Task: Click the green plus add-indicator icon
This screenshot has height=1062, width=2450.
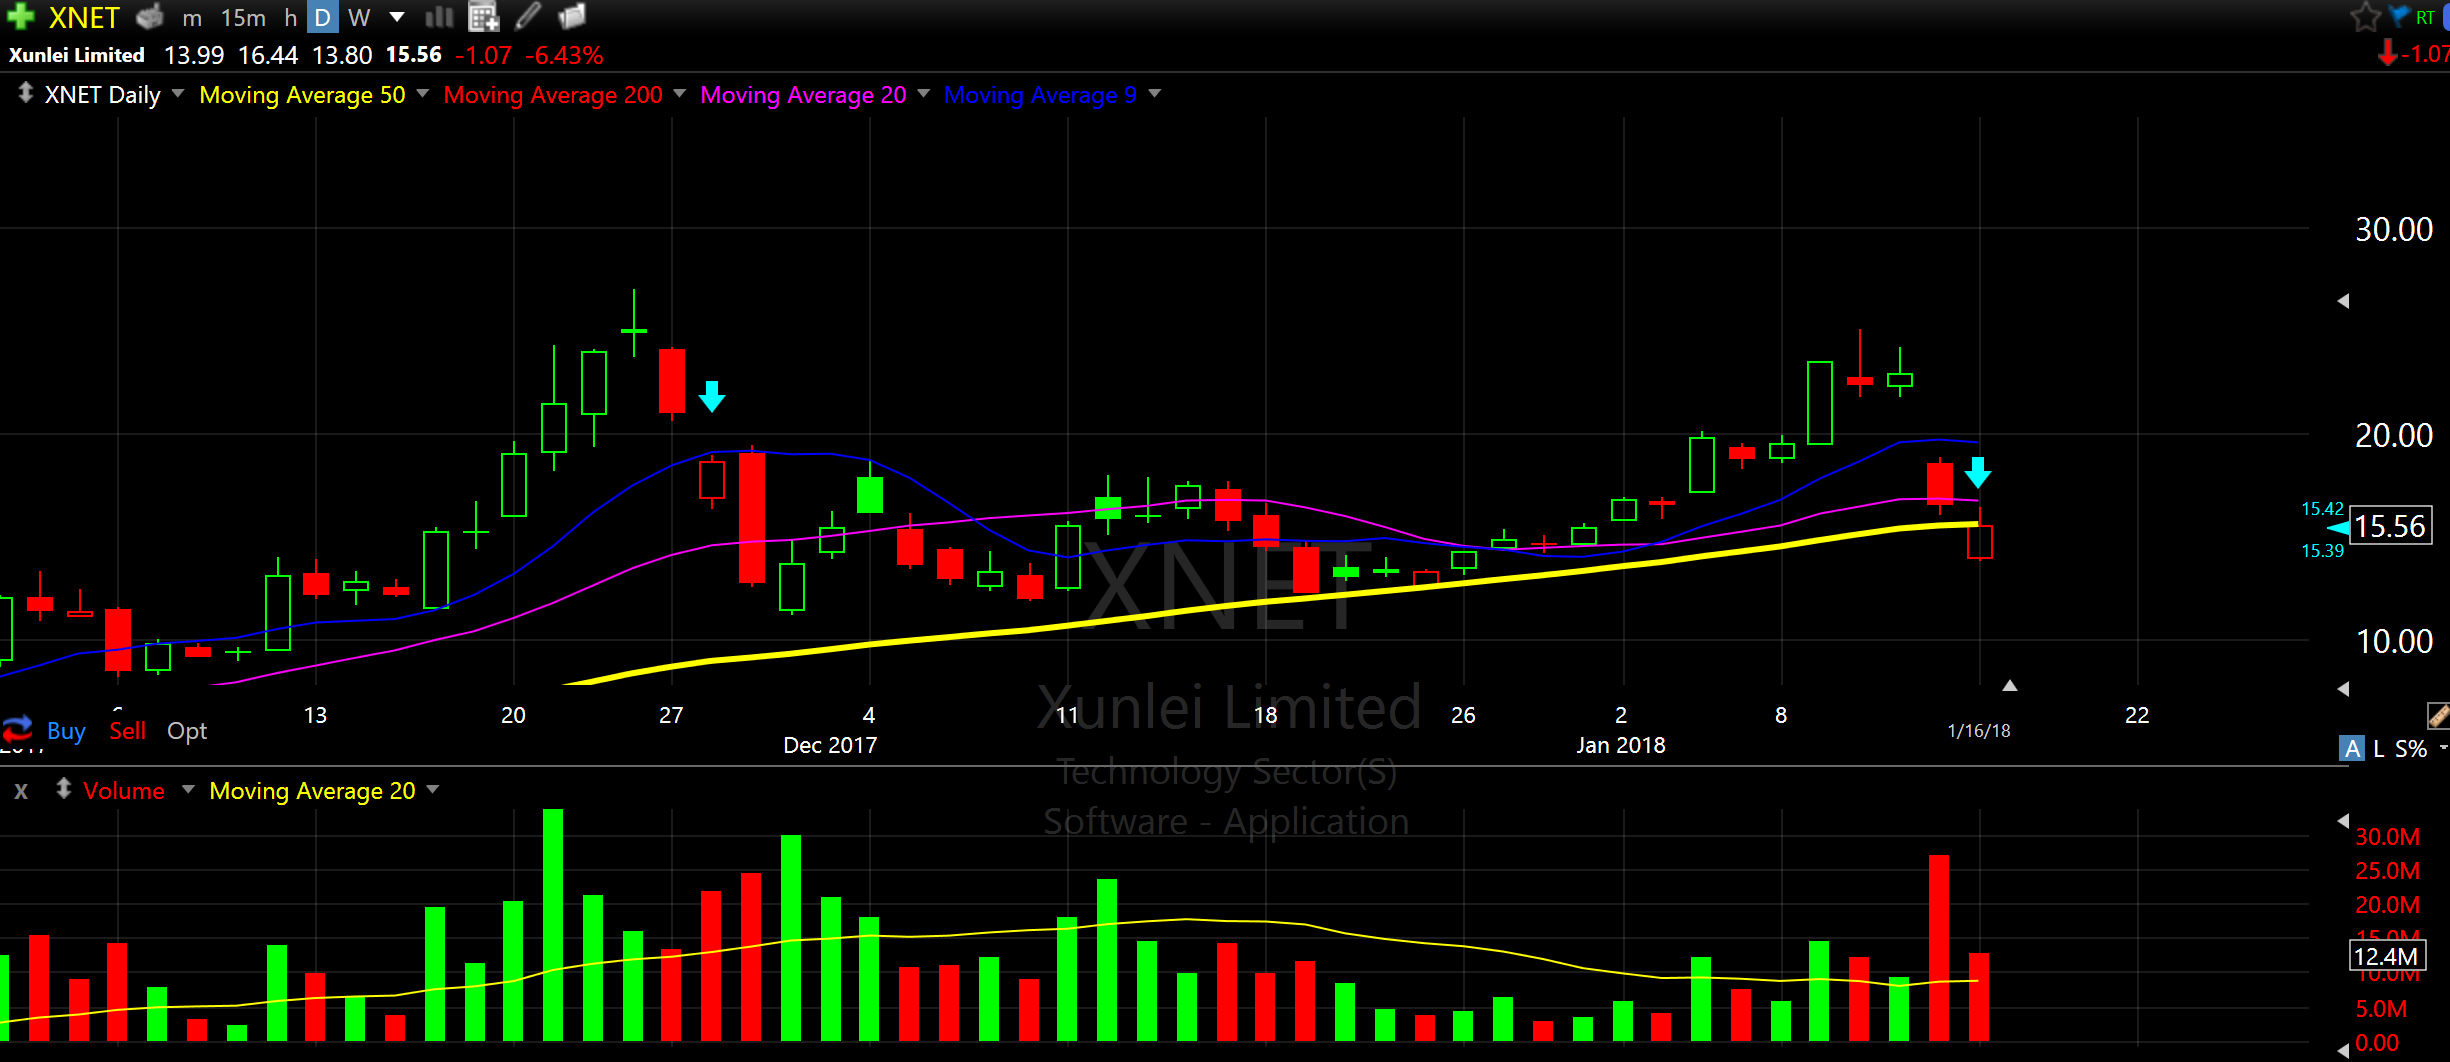Action: point(20,17)
